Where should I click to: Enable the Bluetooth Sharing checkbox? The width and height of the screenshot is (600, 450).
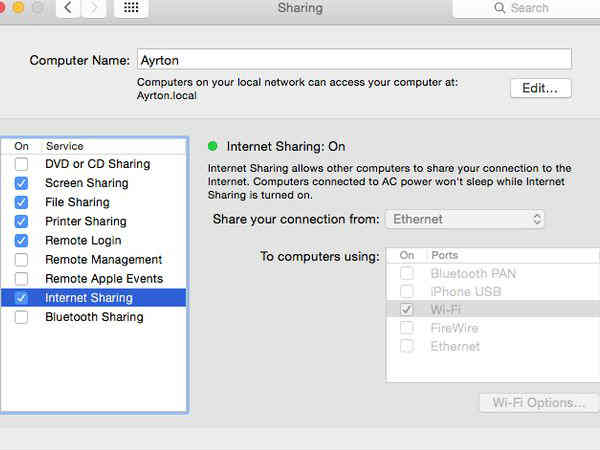(x=22, y=317)
